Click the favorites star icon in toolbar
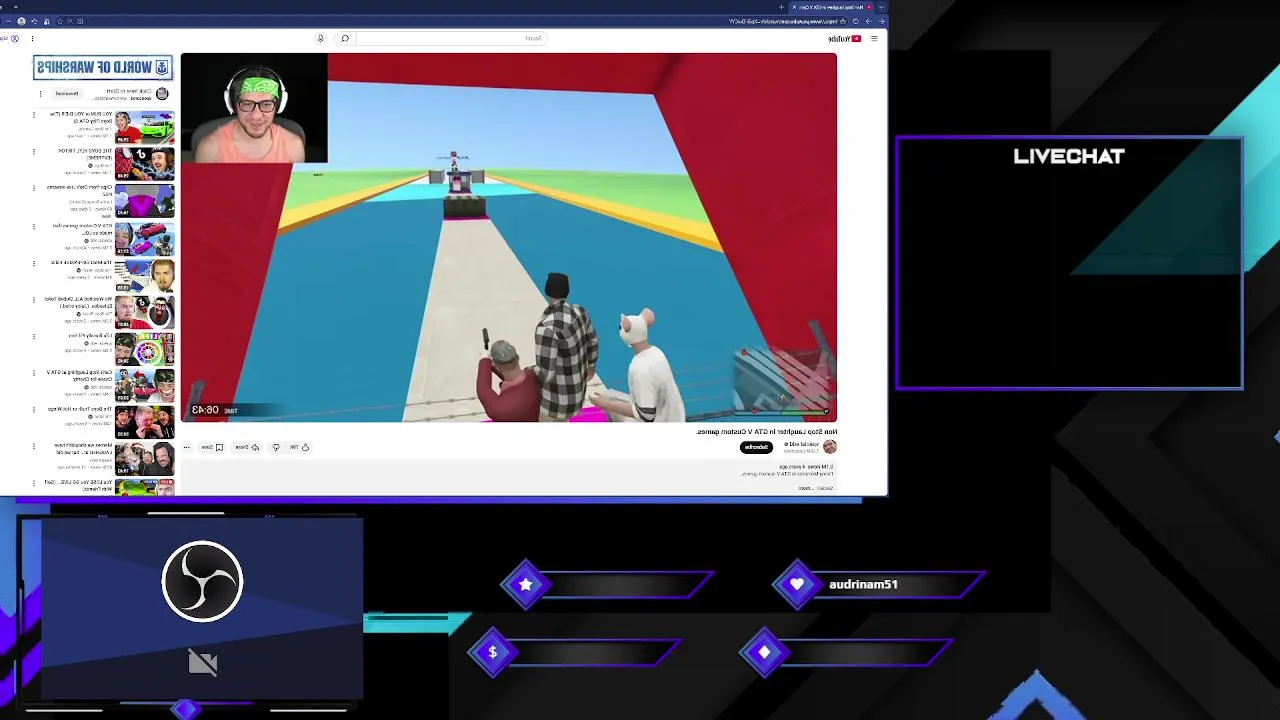Viewport: 1280px width, 720px height. point(60,21)
